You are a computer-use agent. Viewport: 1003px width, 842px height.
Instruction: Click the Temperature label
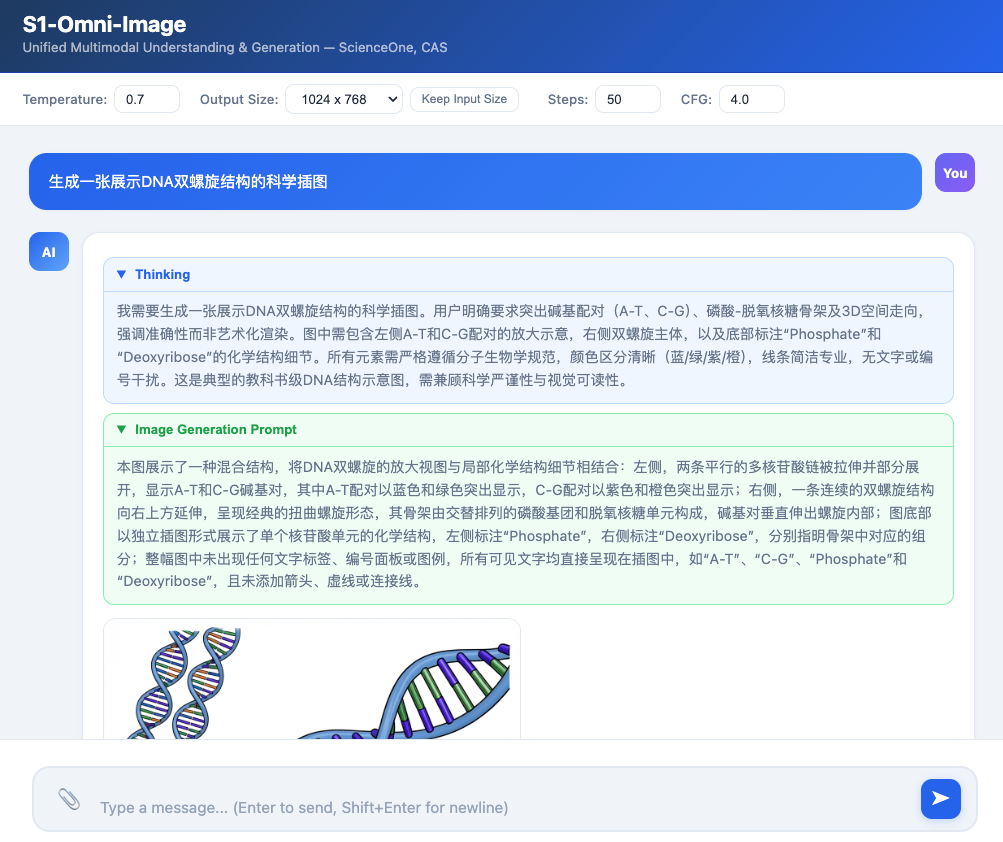(x=64, y=100)
